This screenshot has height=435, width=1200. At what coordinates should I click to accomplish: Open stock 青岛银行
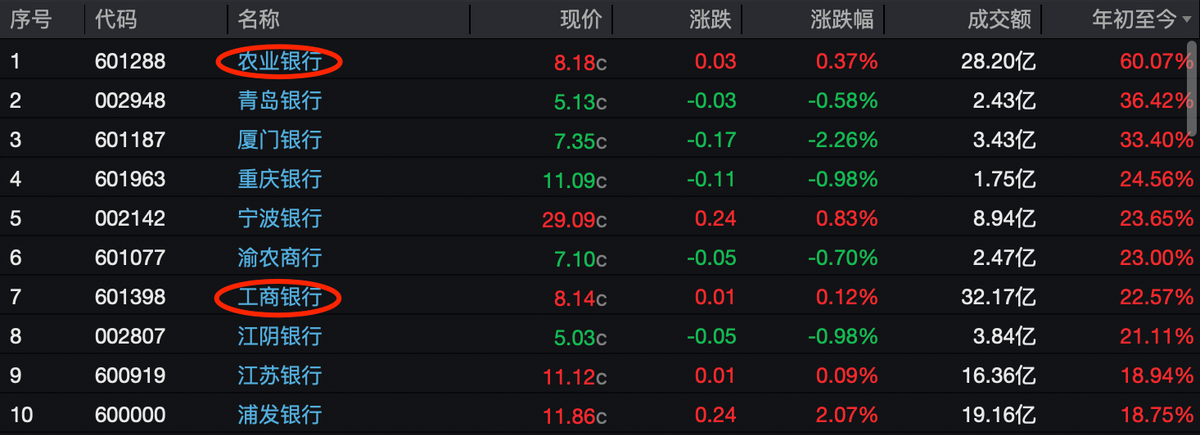[279, 101]
